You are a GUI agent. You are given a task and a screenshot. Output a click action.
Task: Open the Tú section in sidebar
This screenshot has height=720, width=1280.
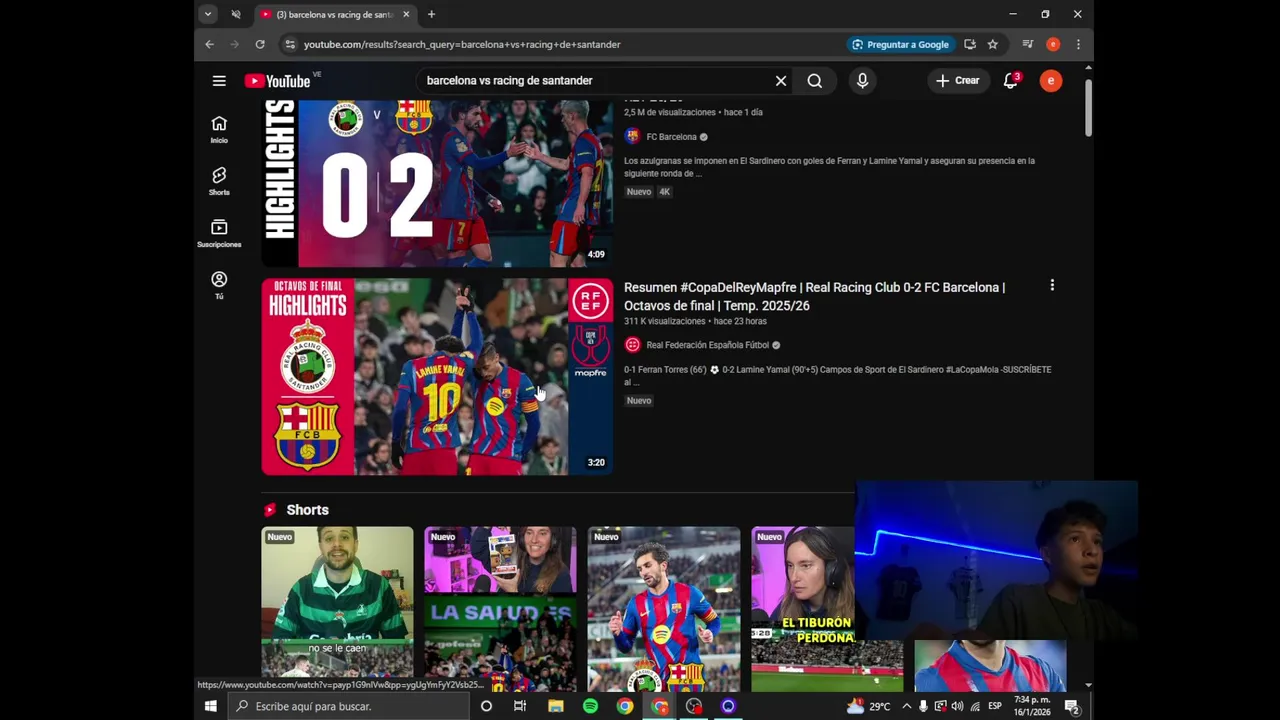click(219, 285)
